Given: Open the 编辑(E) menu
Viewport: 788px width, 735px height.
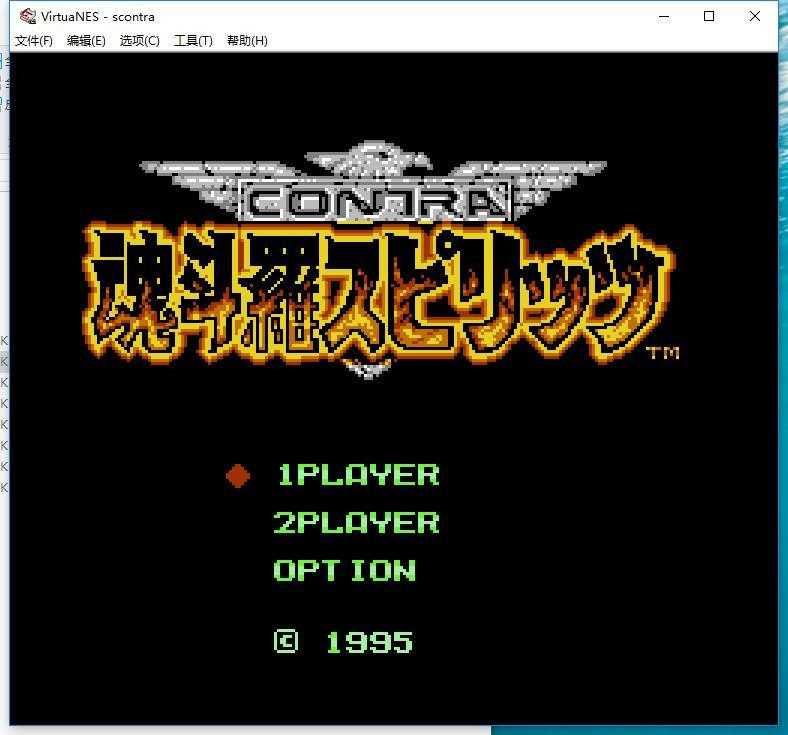Looking at the screenshot, I should click(86, 41).
